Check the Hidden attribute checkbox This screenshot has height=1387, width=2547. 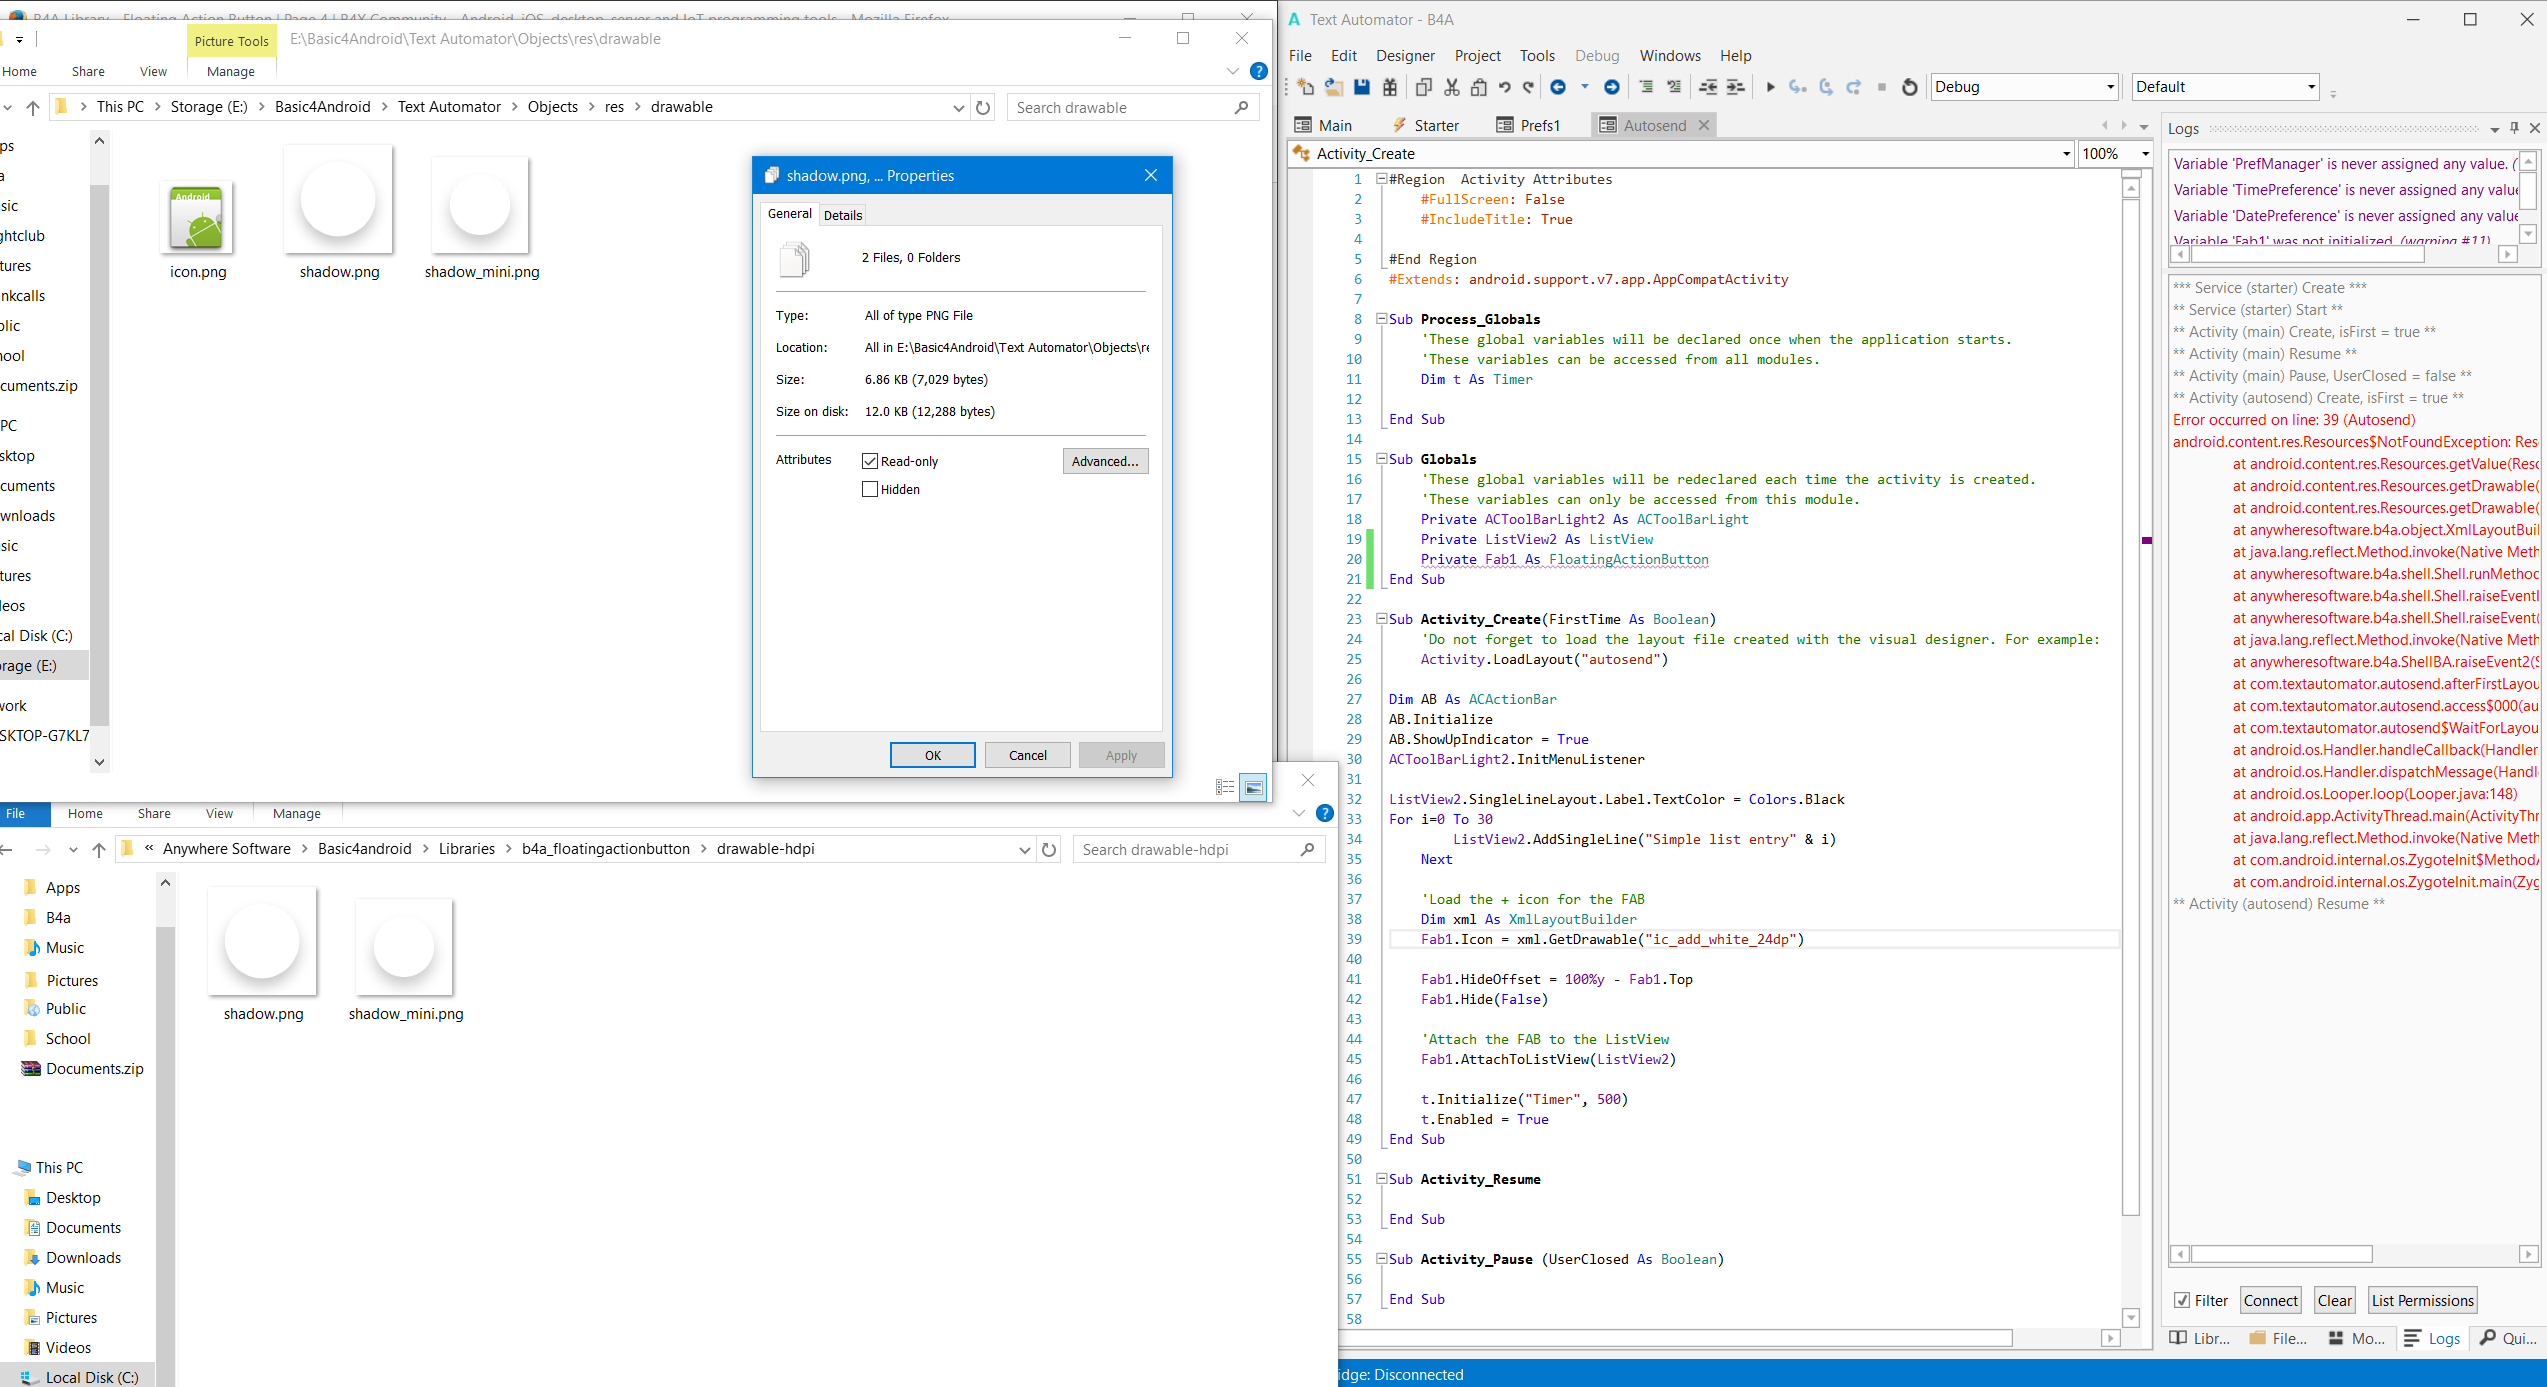coord(870,489)
